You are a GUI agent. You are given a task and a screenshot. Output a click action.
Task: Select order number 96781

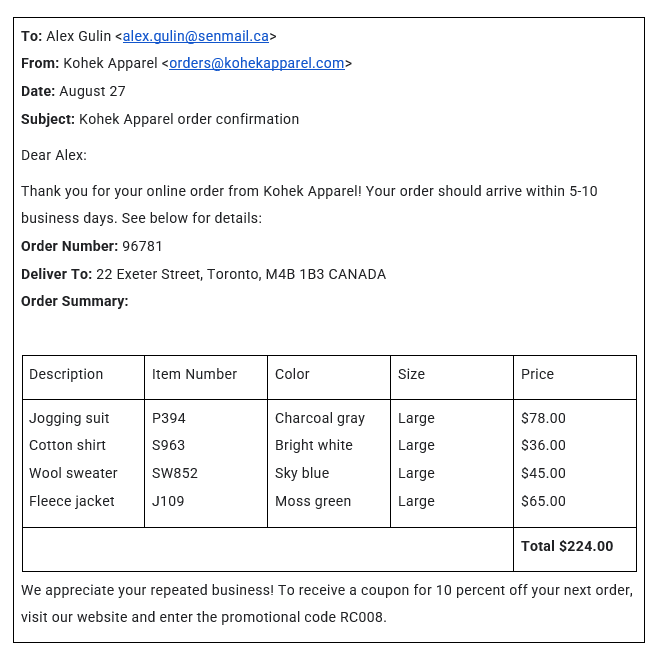(142, 246)
